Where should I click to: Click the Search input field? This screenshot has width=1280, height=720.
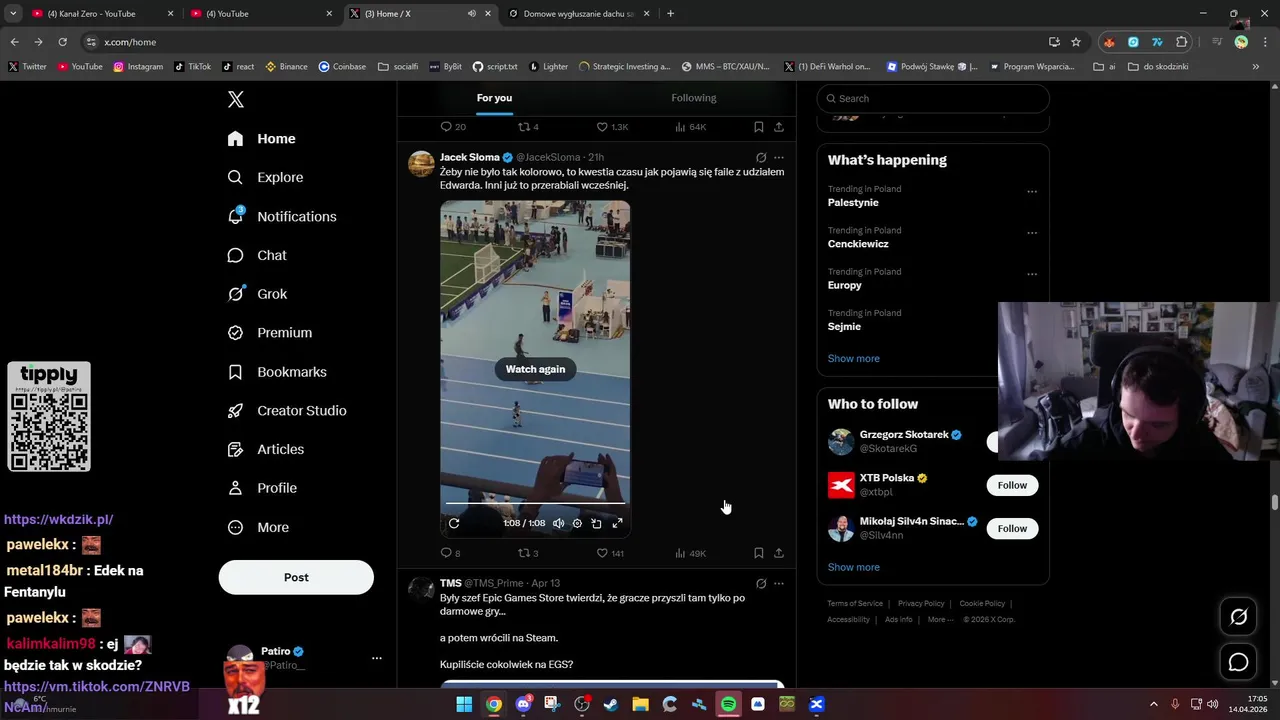pyautogui.click(x=933, y=98)
